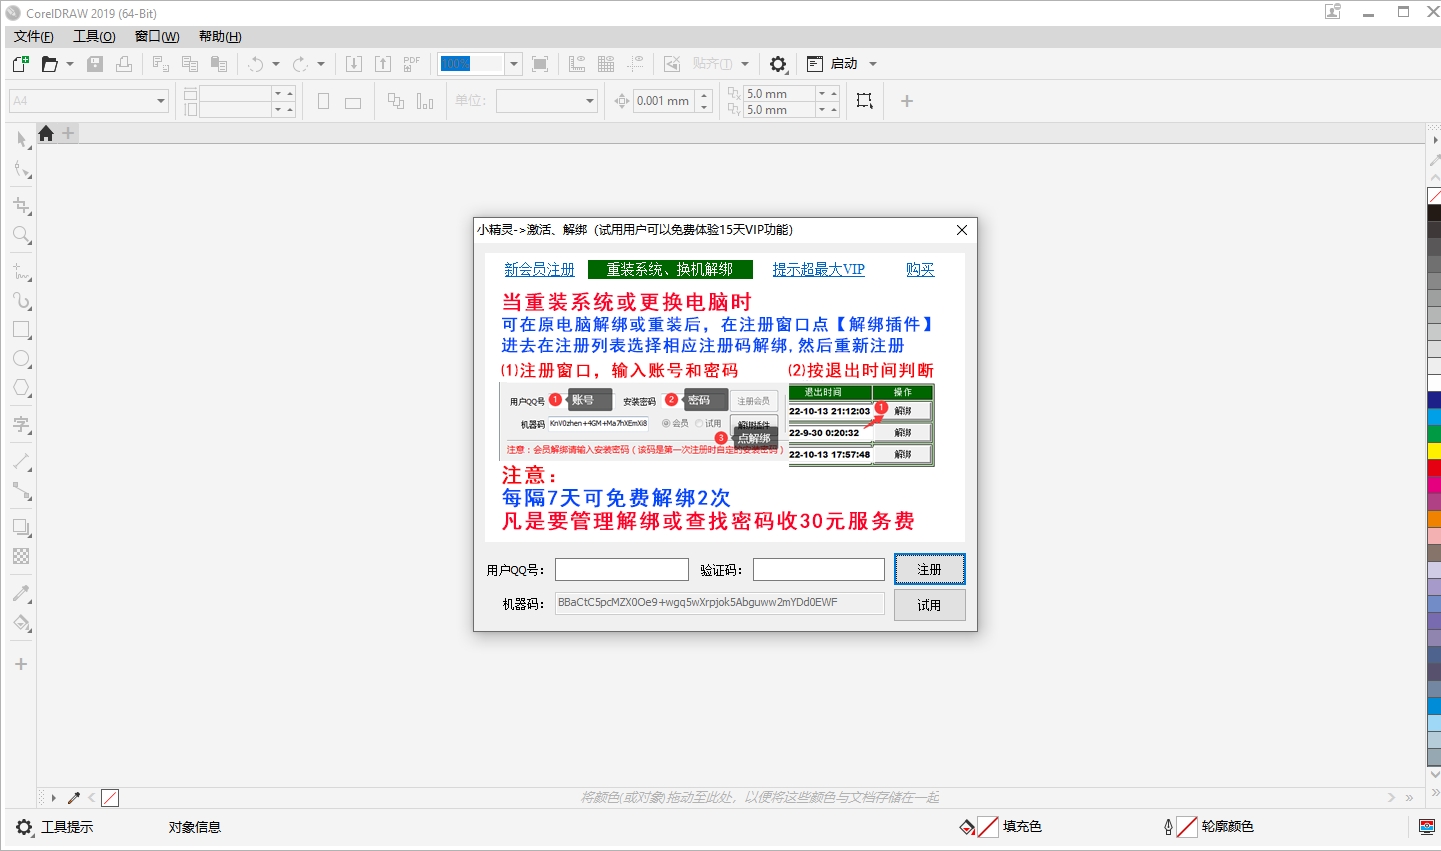Pick the red swatch in palette
The width and height of the screenshot is (1441, 851).
1434,468
